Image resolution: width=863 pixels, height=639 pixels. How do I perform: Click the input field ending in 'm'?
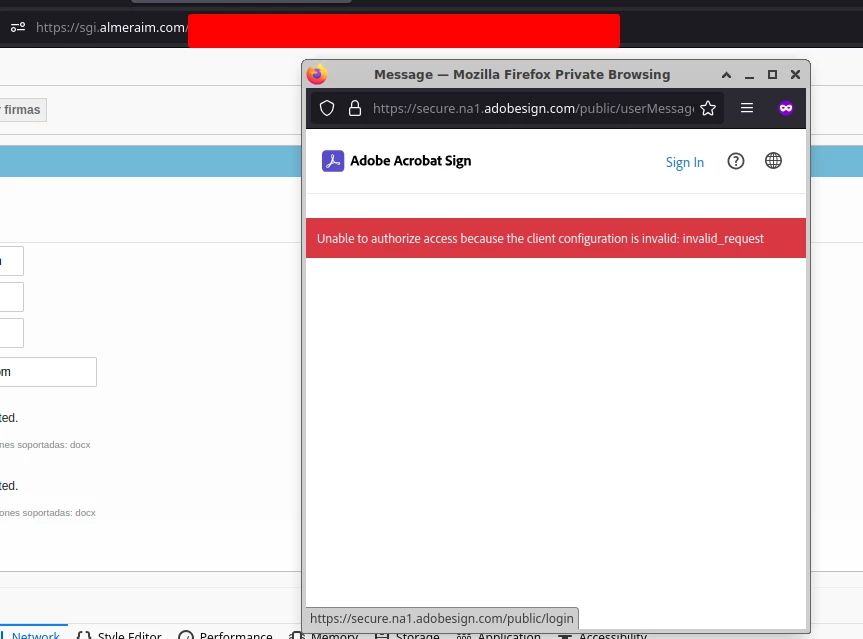(48, 372)
